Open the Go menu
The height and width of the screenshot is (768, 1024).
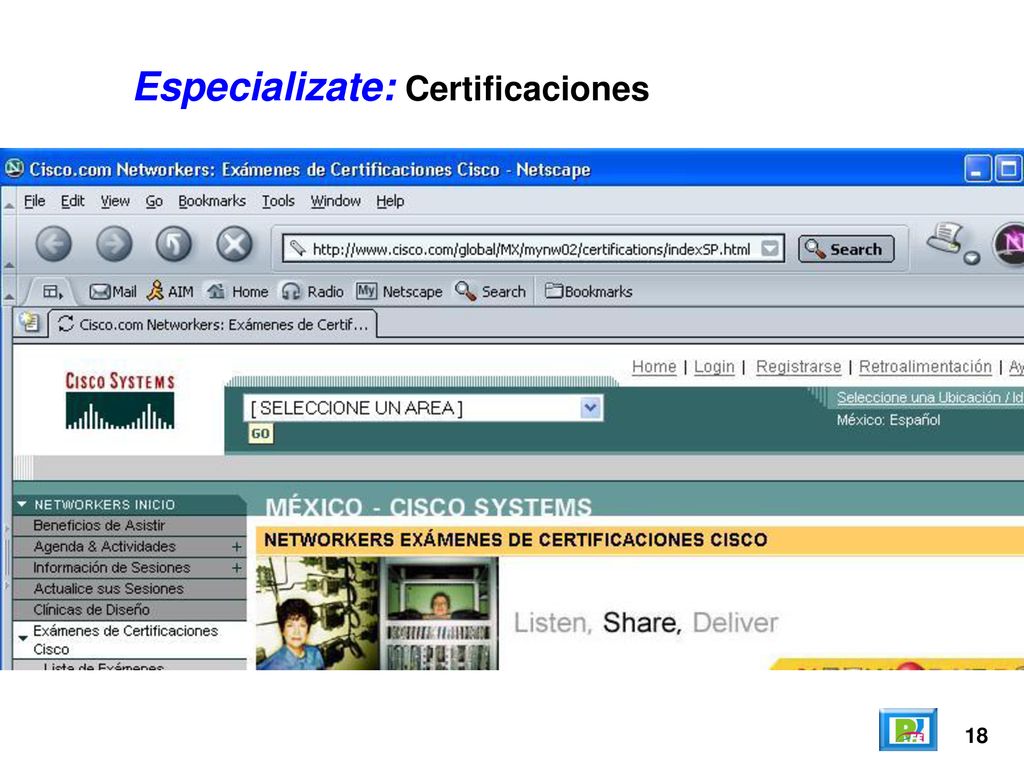point(154,201)
